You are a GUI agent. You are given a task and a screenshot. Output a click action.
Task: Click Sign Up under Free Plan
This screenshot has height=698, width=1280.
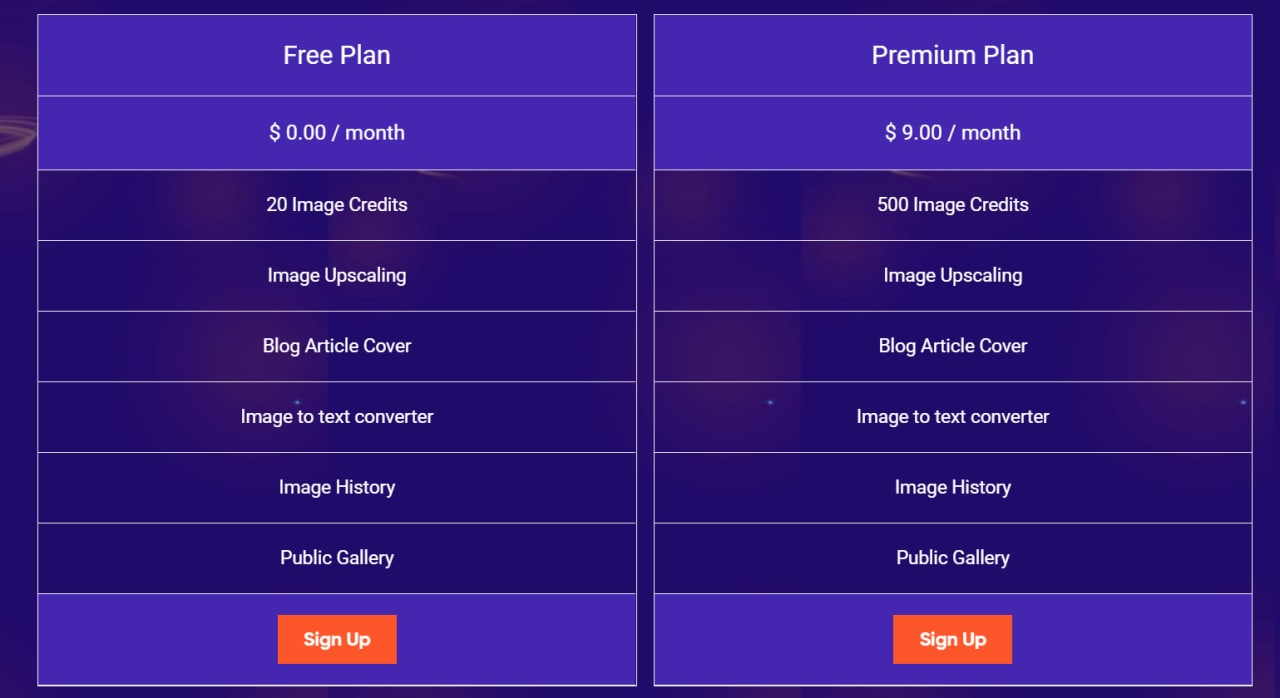(337, 639)
